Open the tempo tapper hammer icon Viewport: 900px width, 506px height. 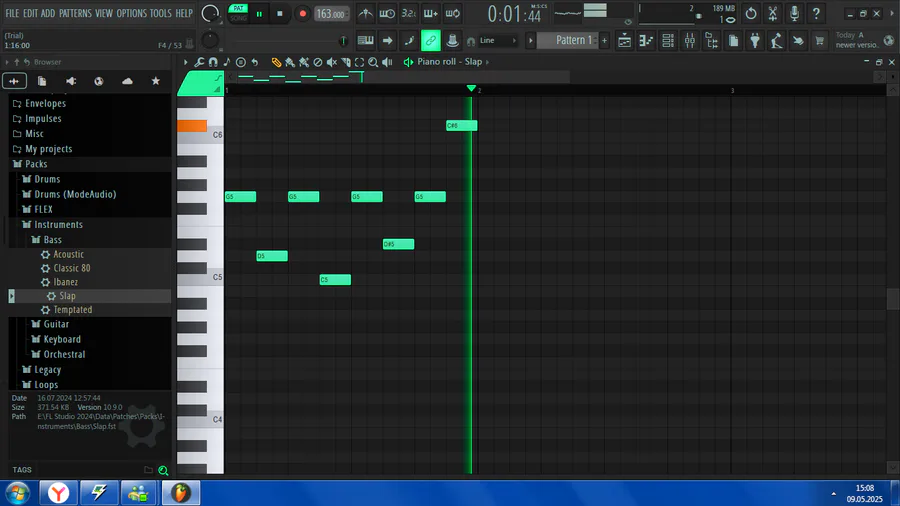coord(777,41)
